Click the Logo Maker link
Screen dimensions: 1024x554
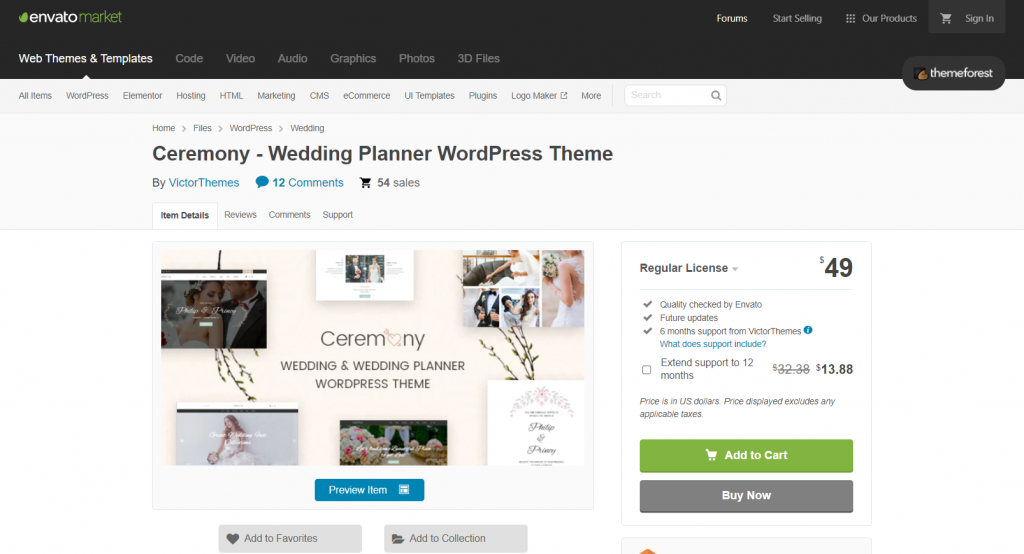[534, 95]
